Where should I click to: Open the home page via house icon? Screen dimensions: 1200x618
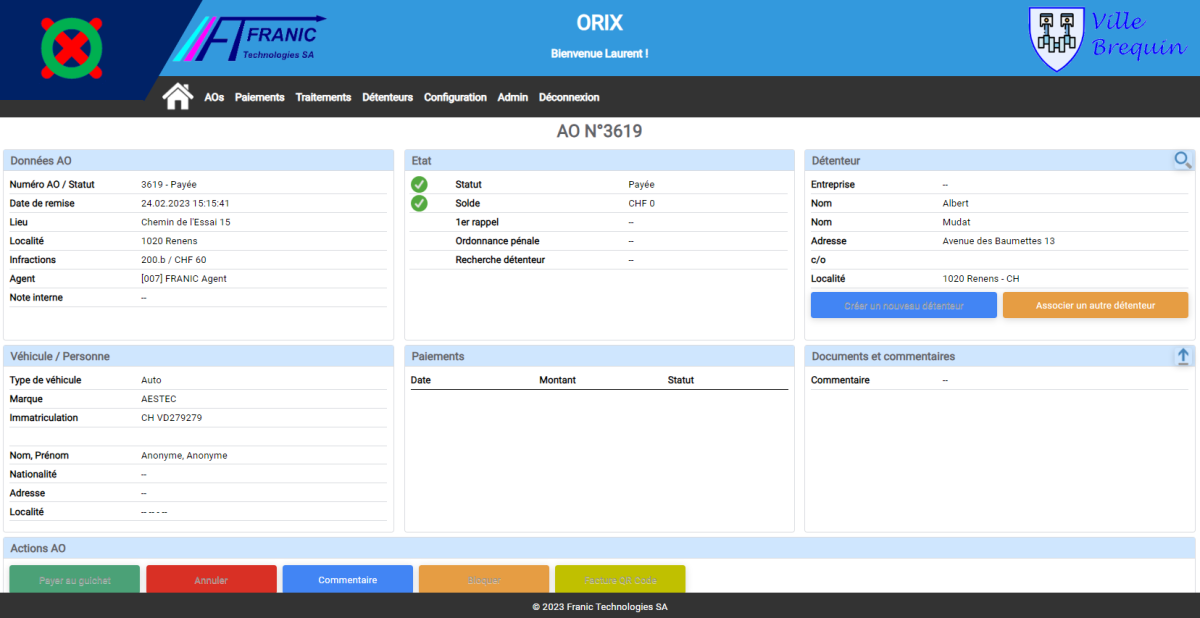177,96
